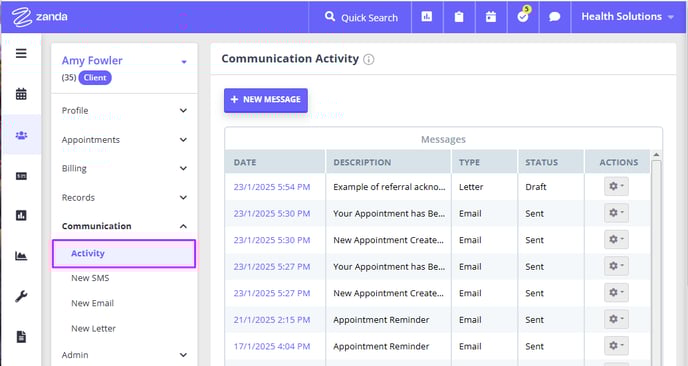Screen dimensions: 688x366
Task: Open the hamburger menu icon
Action: [21, 54]
